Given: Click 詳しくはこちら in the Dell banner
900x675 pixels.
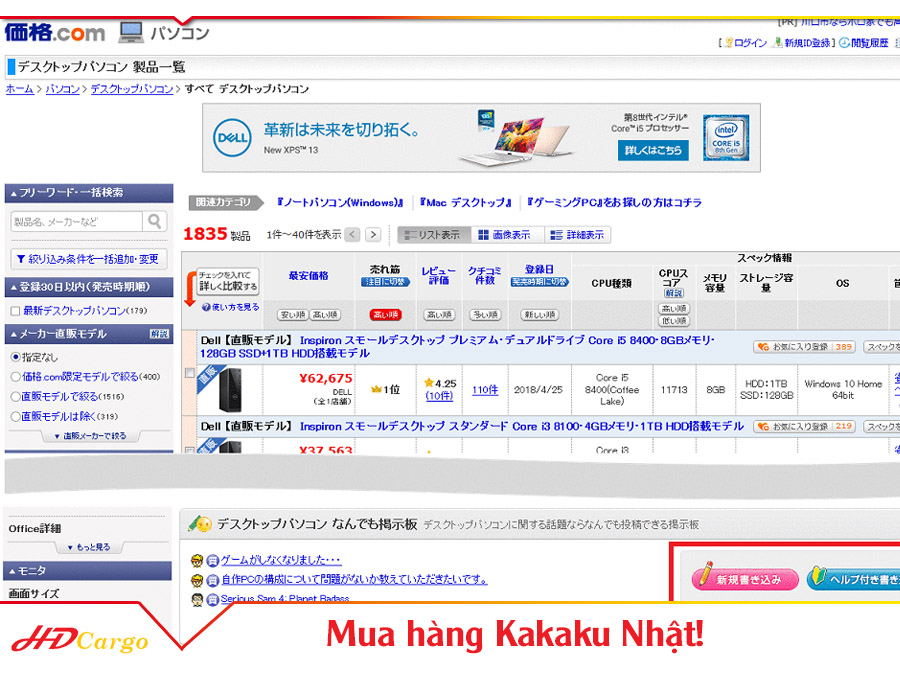Looking at the screenshot, I should [653, 150].
